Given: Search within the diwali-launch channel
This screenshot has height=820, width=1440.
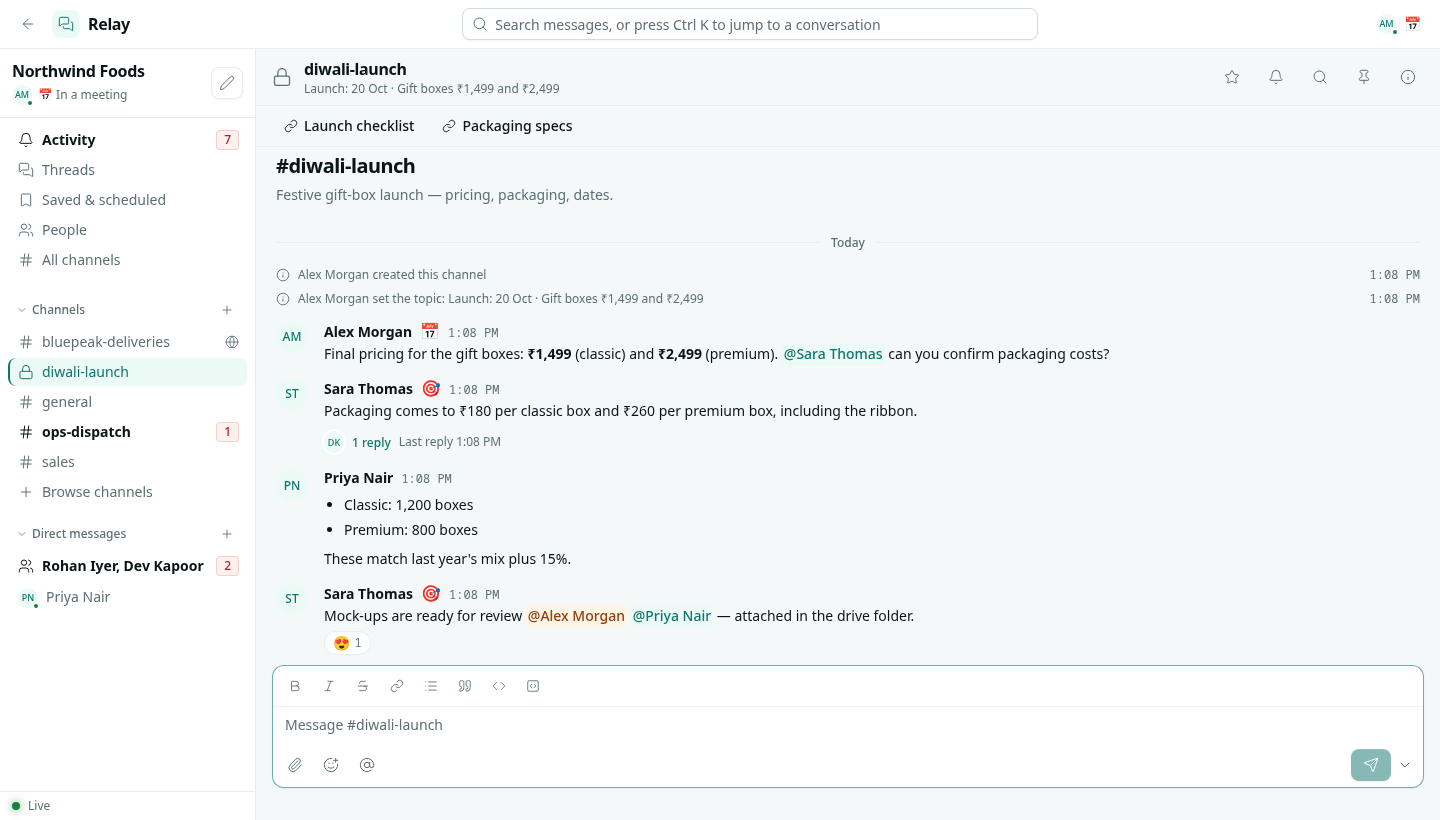Looking at the screenshot, I should (1320, 77).
